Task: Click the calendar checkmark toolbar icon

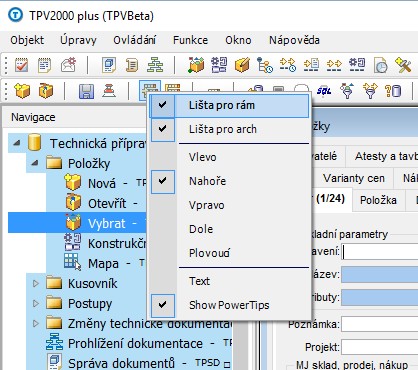Action: pyautogui.click(x=22, y=65)
